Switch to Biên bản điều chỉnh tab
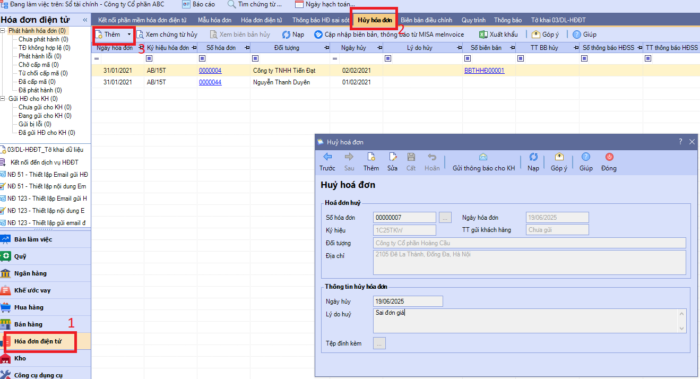 coord(426,20)
